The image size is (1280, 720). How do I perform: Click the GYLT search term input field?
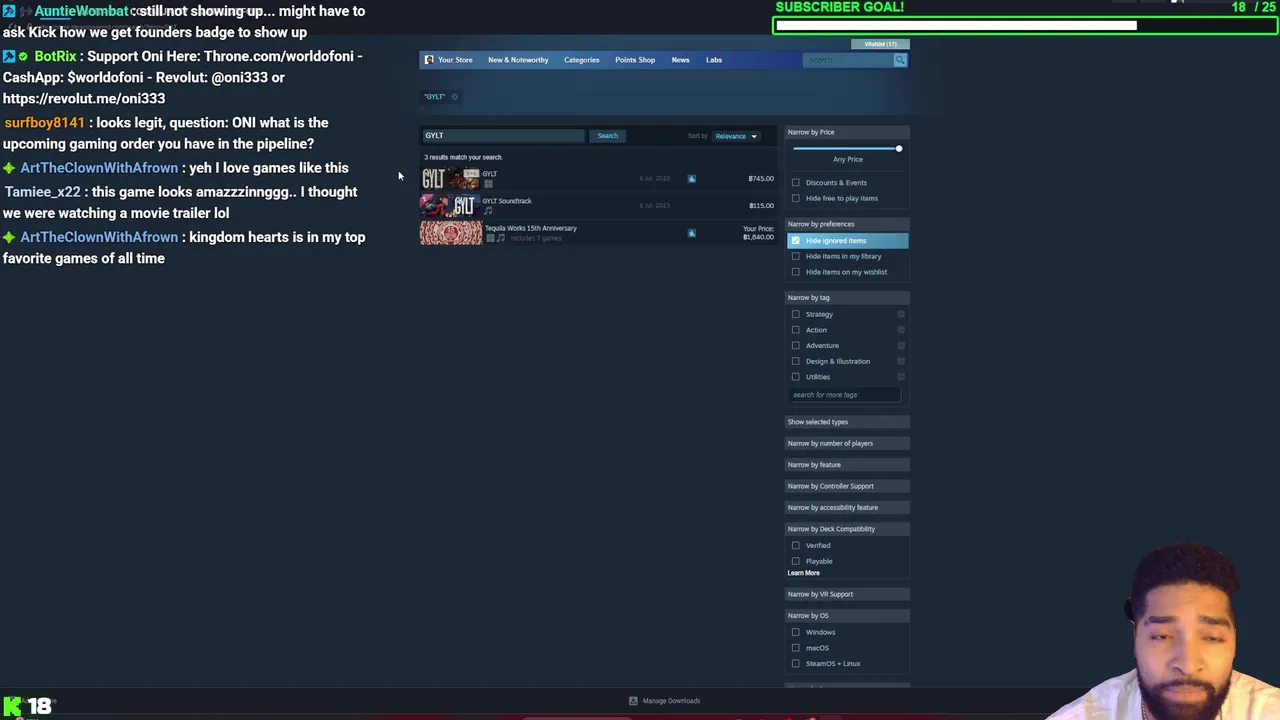pos(503,136)
